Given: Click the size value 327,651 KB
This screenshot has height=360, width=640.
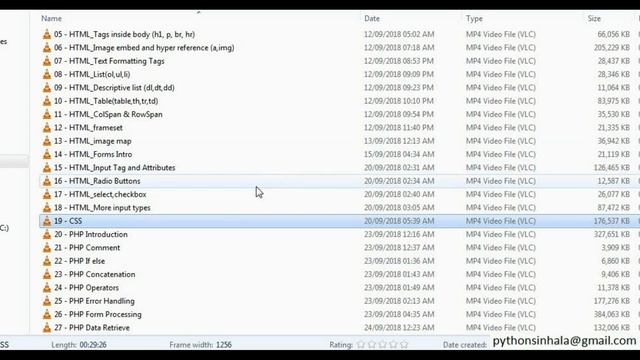Looking at the screenshot, I should click(611, 234).
